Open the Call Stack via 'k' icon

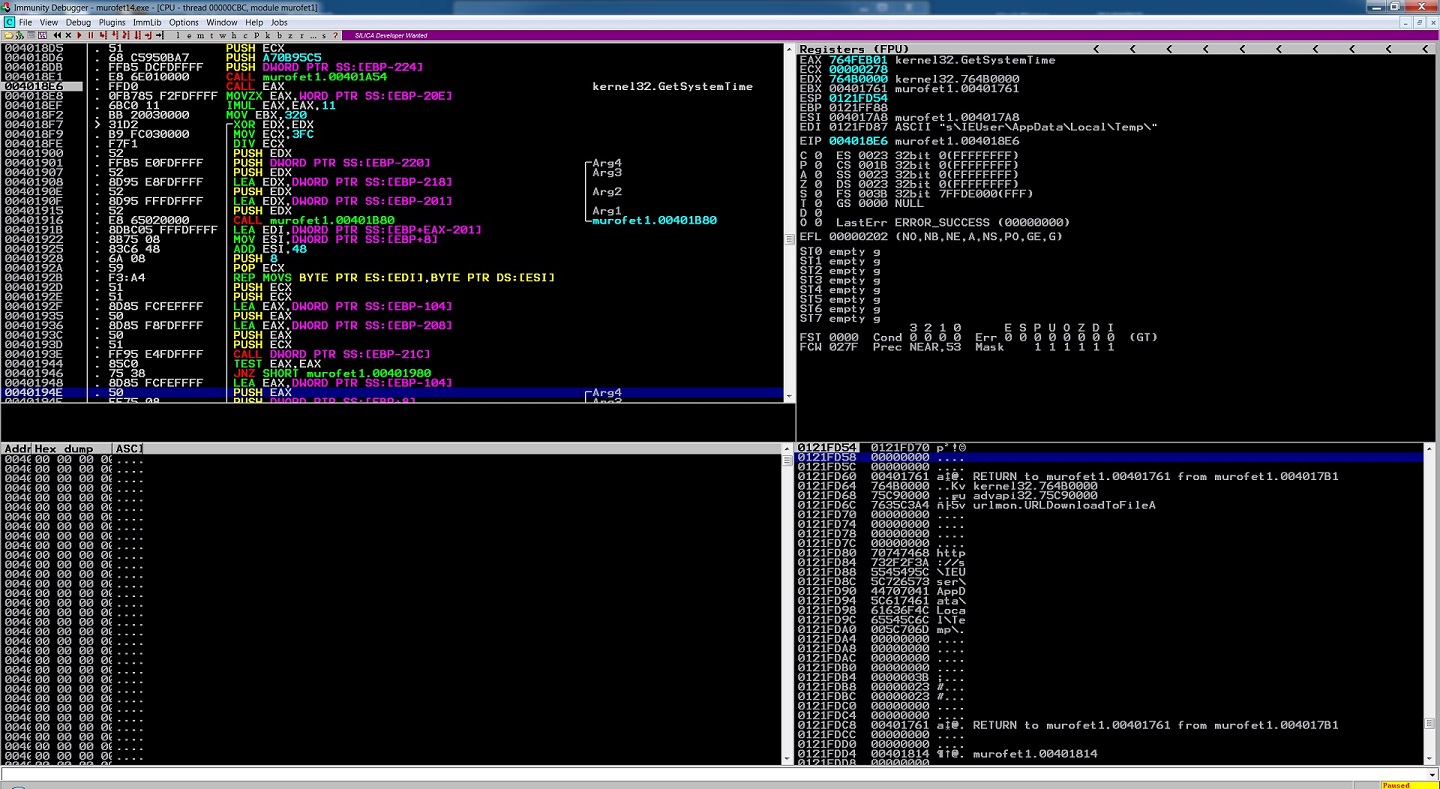pyautogui.click(x=268, y=35)
